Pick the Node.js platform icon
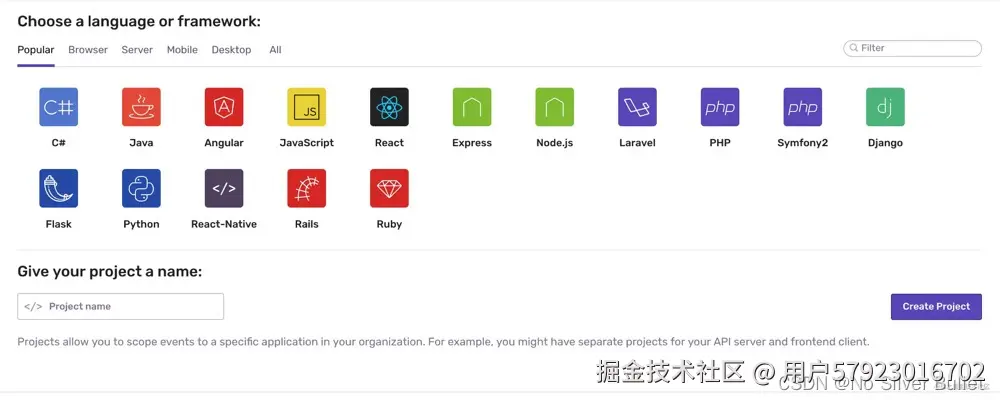The width and height of the screenshot is (1000, 400). point(555,107)
